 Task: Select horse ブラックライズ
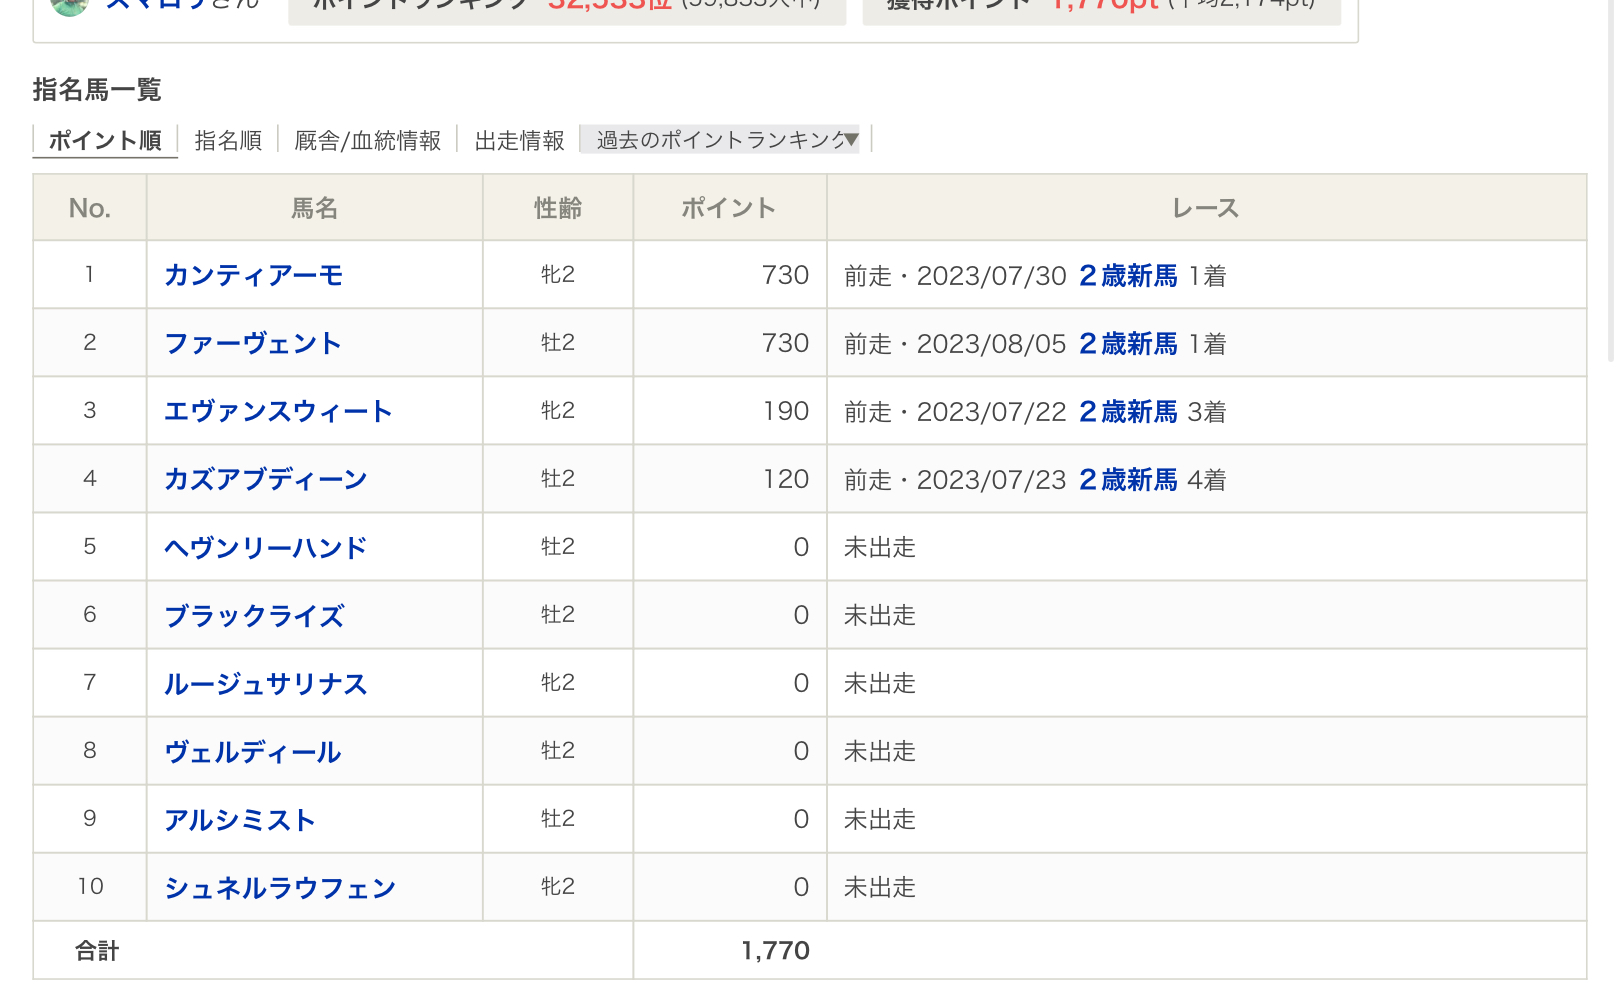255,615
